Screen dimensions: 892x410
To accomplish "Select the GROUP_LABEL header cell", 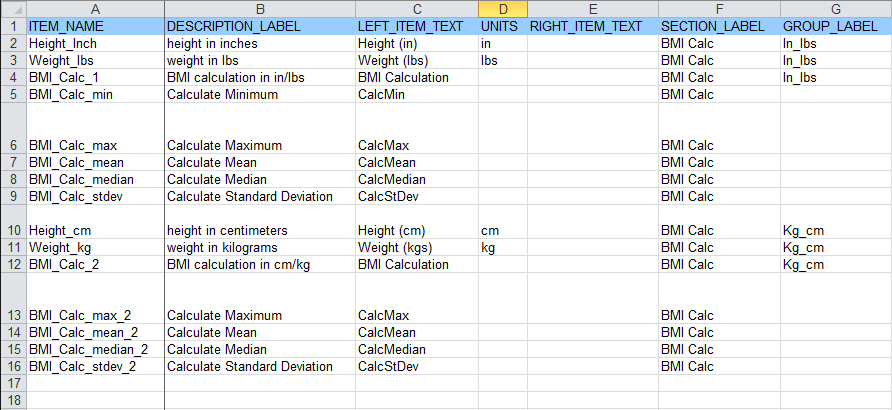I will click(836, 25).
